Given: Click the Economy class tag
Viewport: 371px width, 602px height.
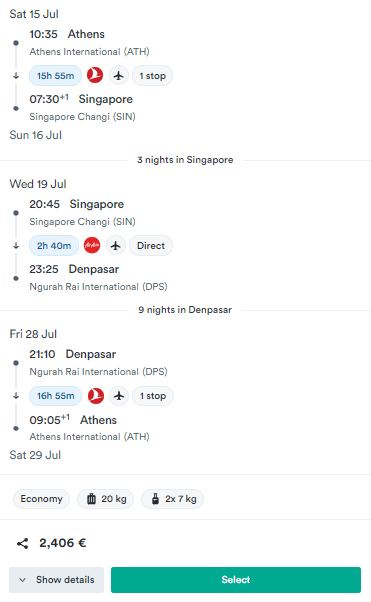Looking at the screenshot, I should tap(41, 499).
